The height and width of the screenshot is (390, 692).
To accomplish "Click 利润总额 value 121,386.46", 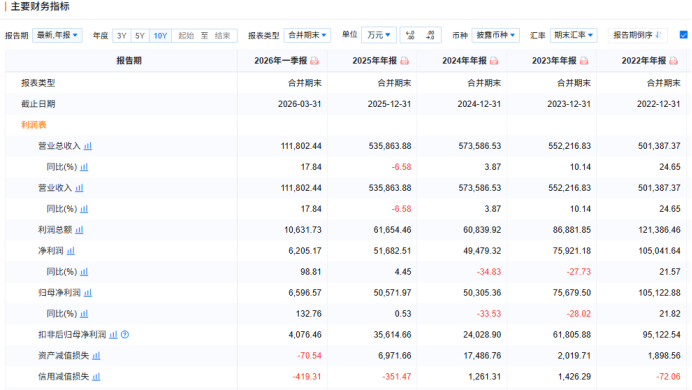I will (x=659, y=230).
